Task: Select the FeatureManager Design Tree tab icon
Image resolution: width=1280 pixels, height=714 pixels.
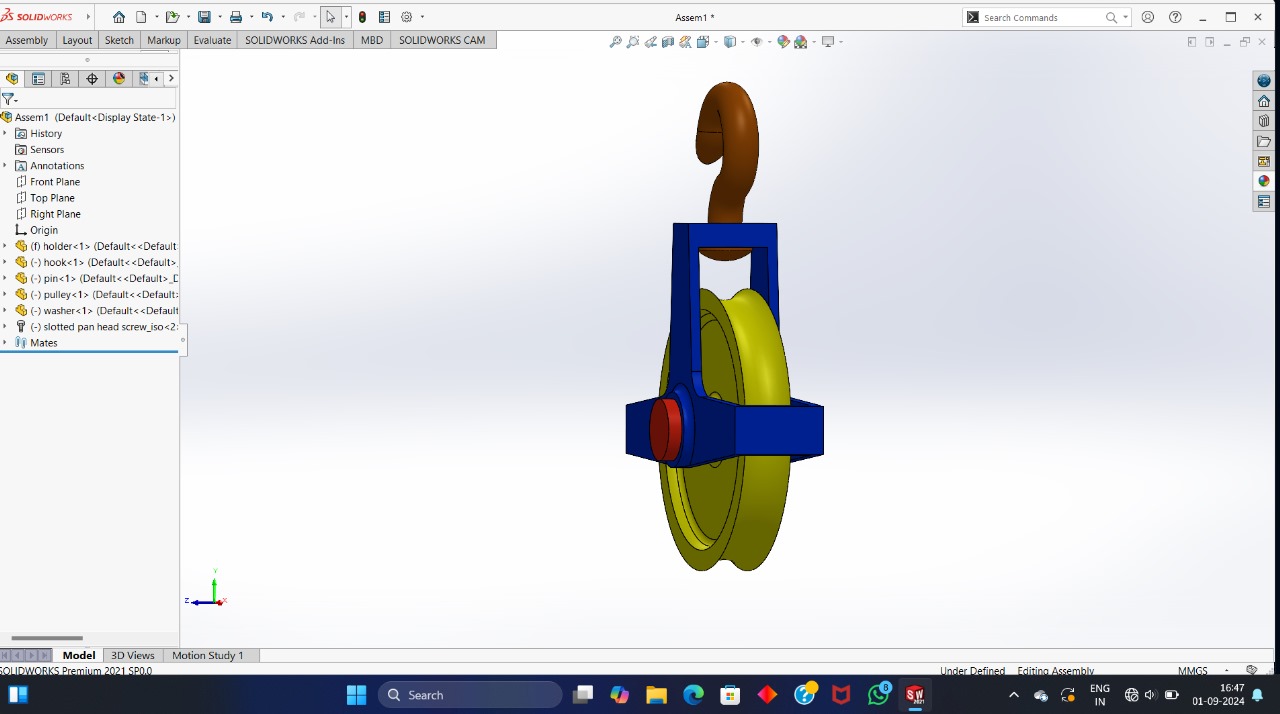Action: coord(12,78)
